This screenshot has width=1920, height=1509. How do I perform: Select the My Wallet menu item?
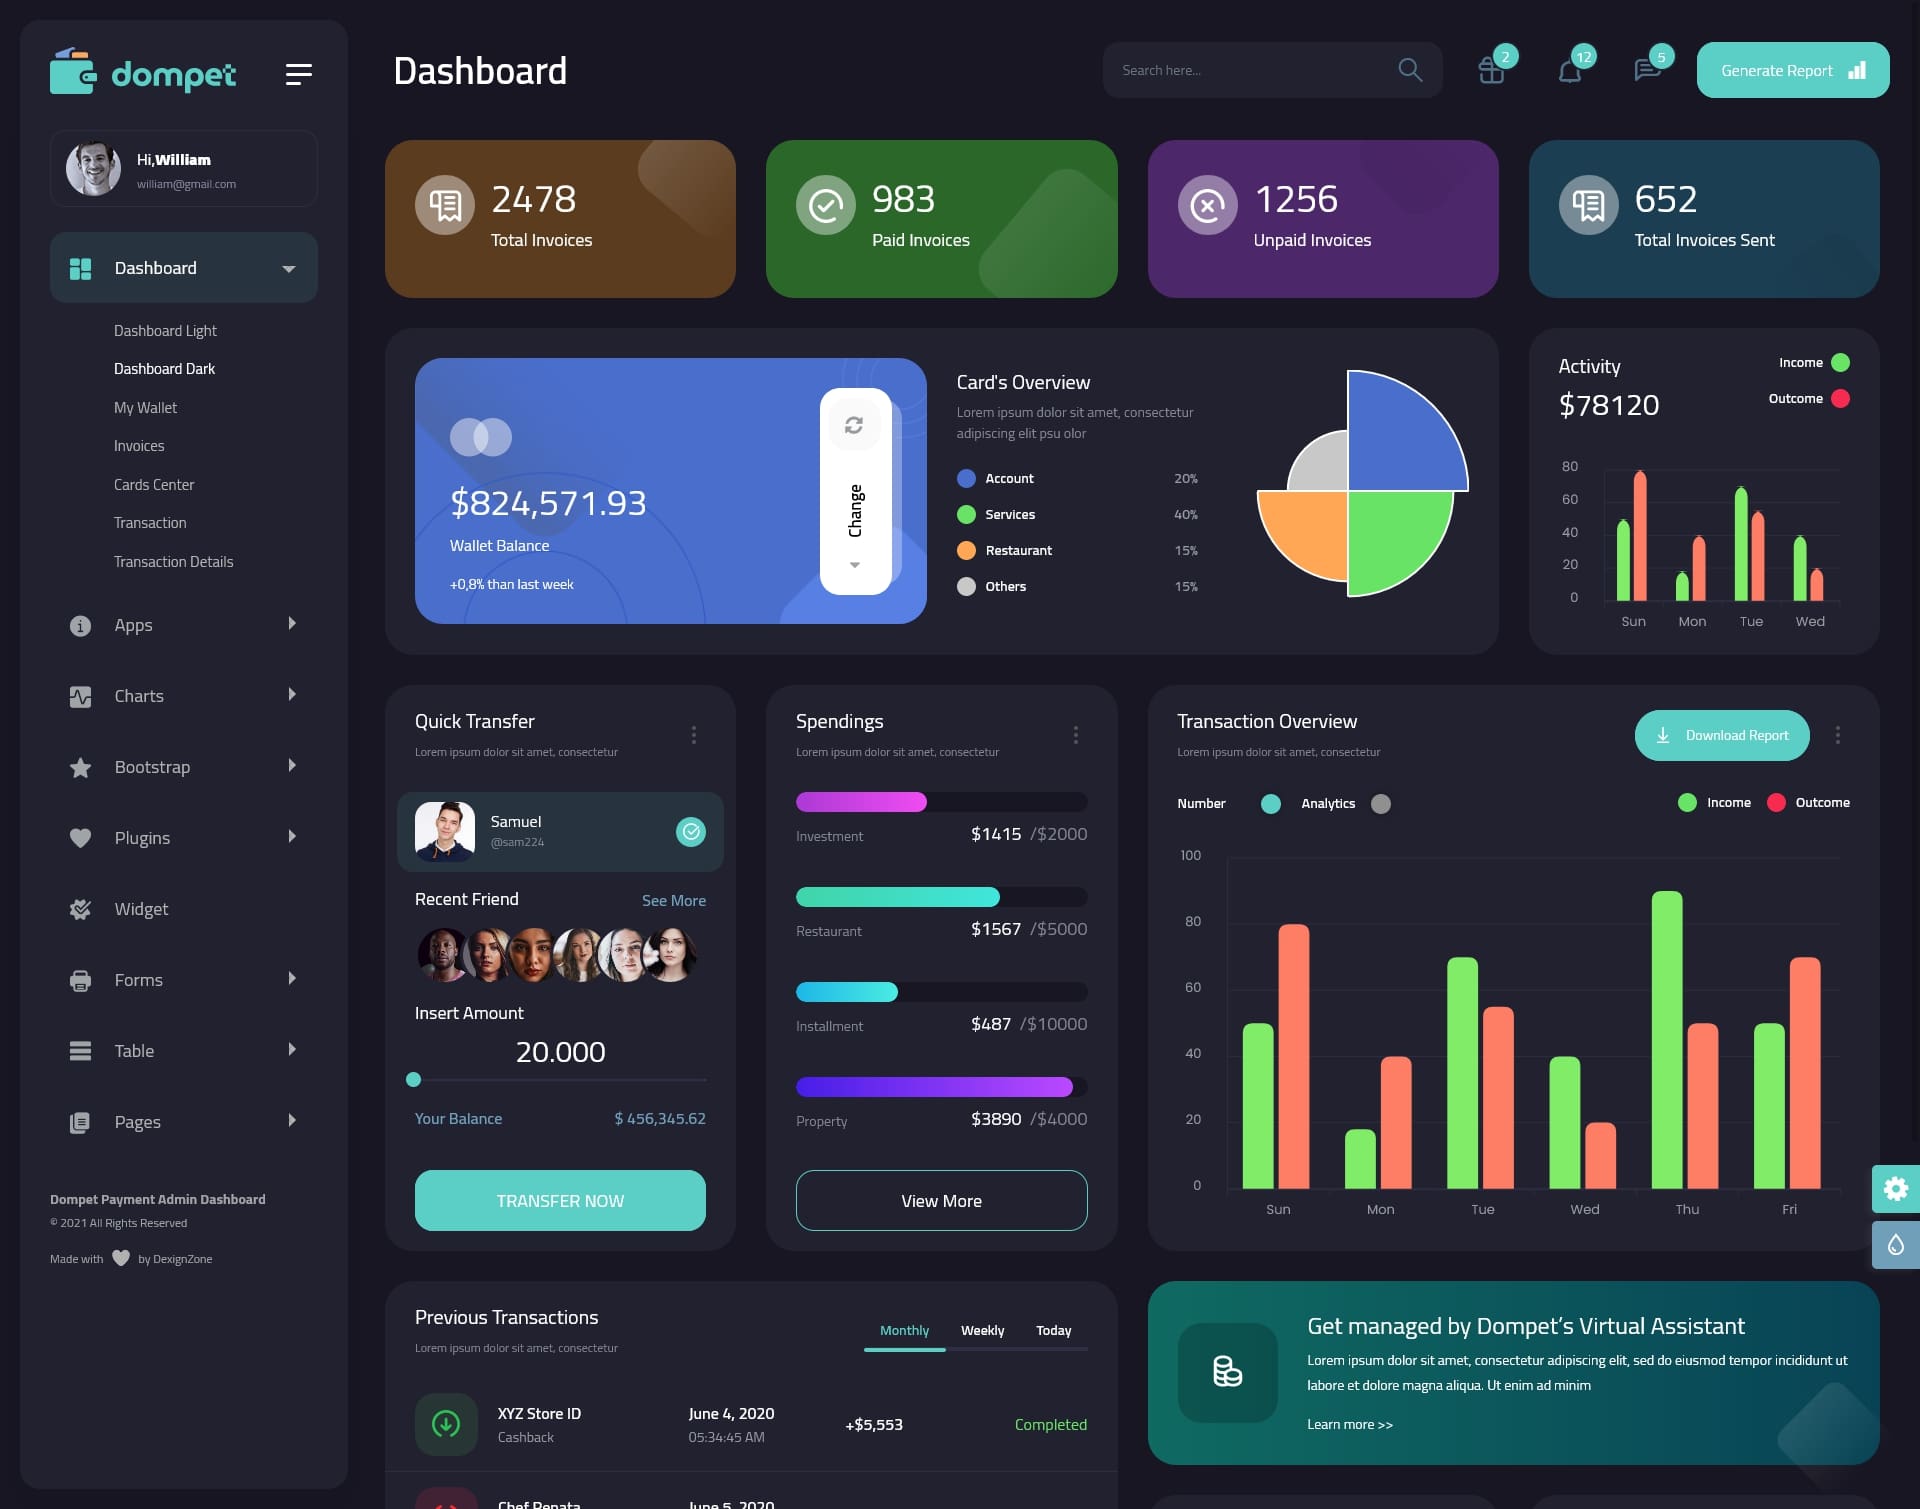pyautogui.click(x=145, y=407)
